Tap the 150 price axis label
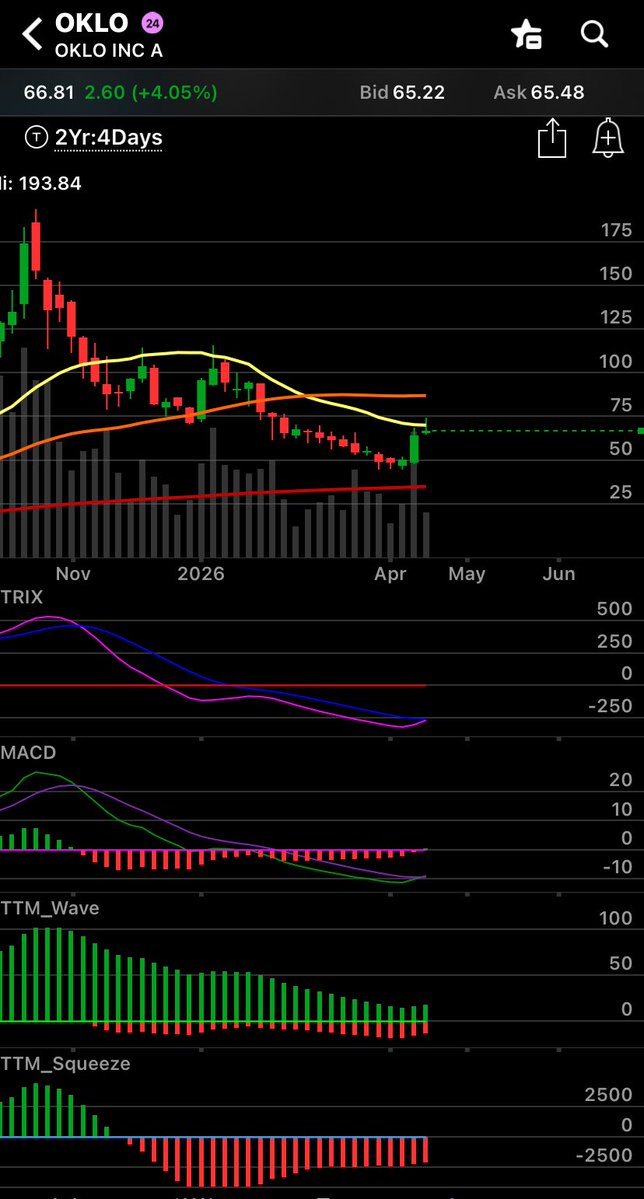This screenshot has height=1199, width=644. pyautogui.click(x=616, y=274)
